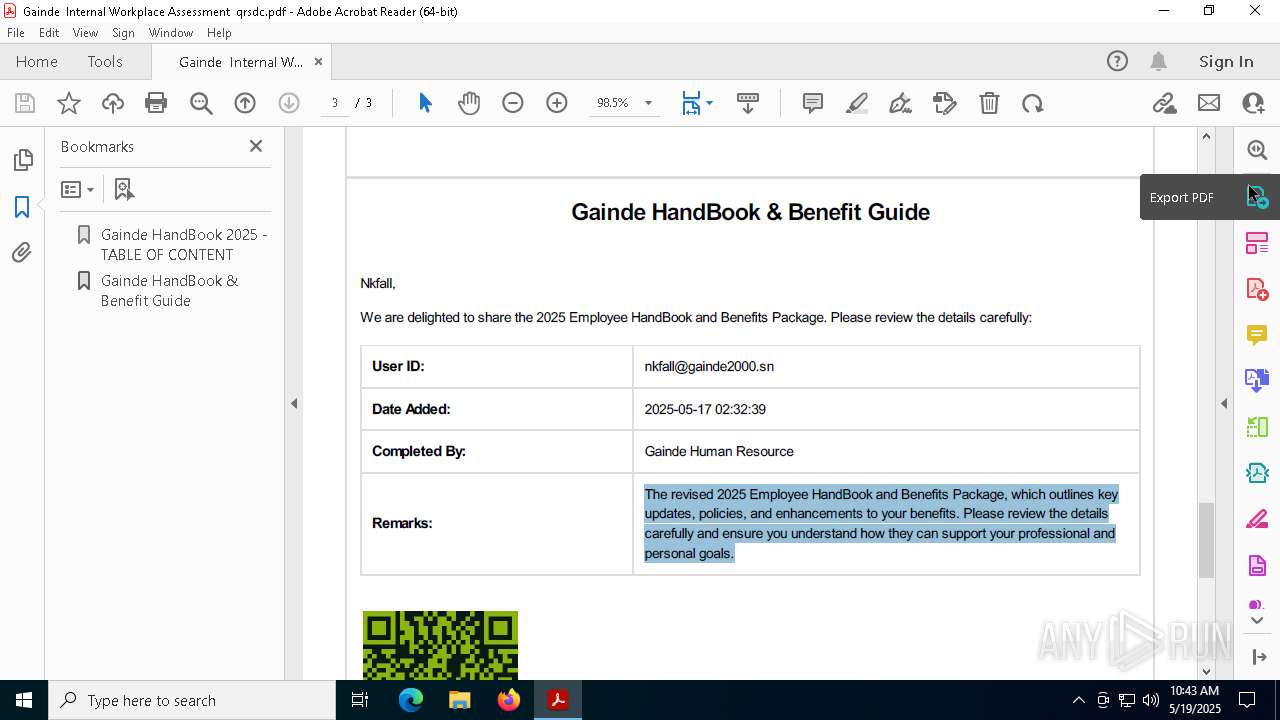
Task: Add a sticky note comment
Action: click(x=813, y=103)
